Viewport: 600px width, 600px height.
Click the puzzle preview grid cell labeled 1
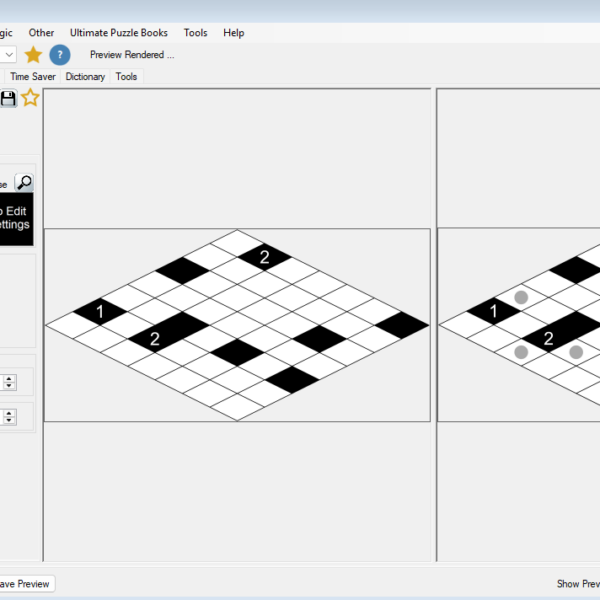pyautogui.click(x=100, y=313)
